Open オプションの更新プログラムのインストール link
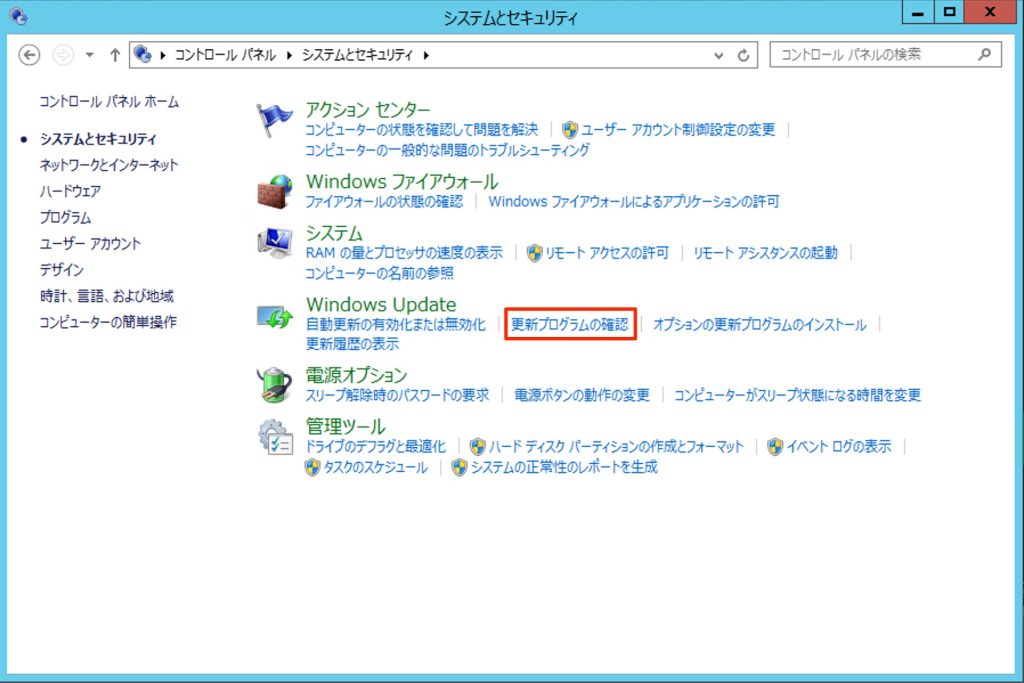Viewport: 1024px width, 683px height. (x=760, y=325)
